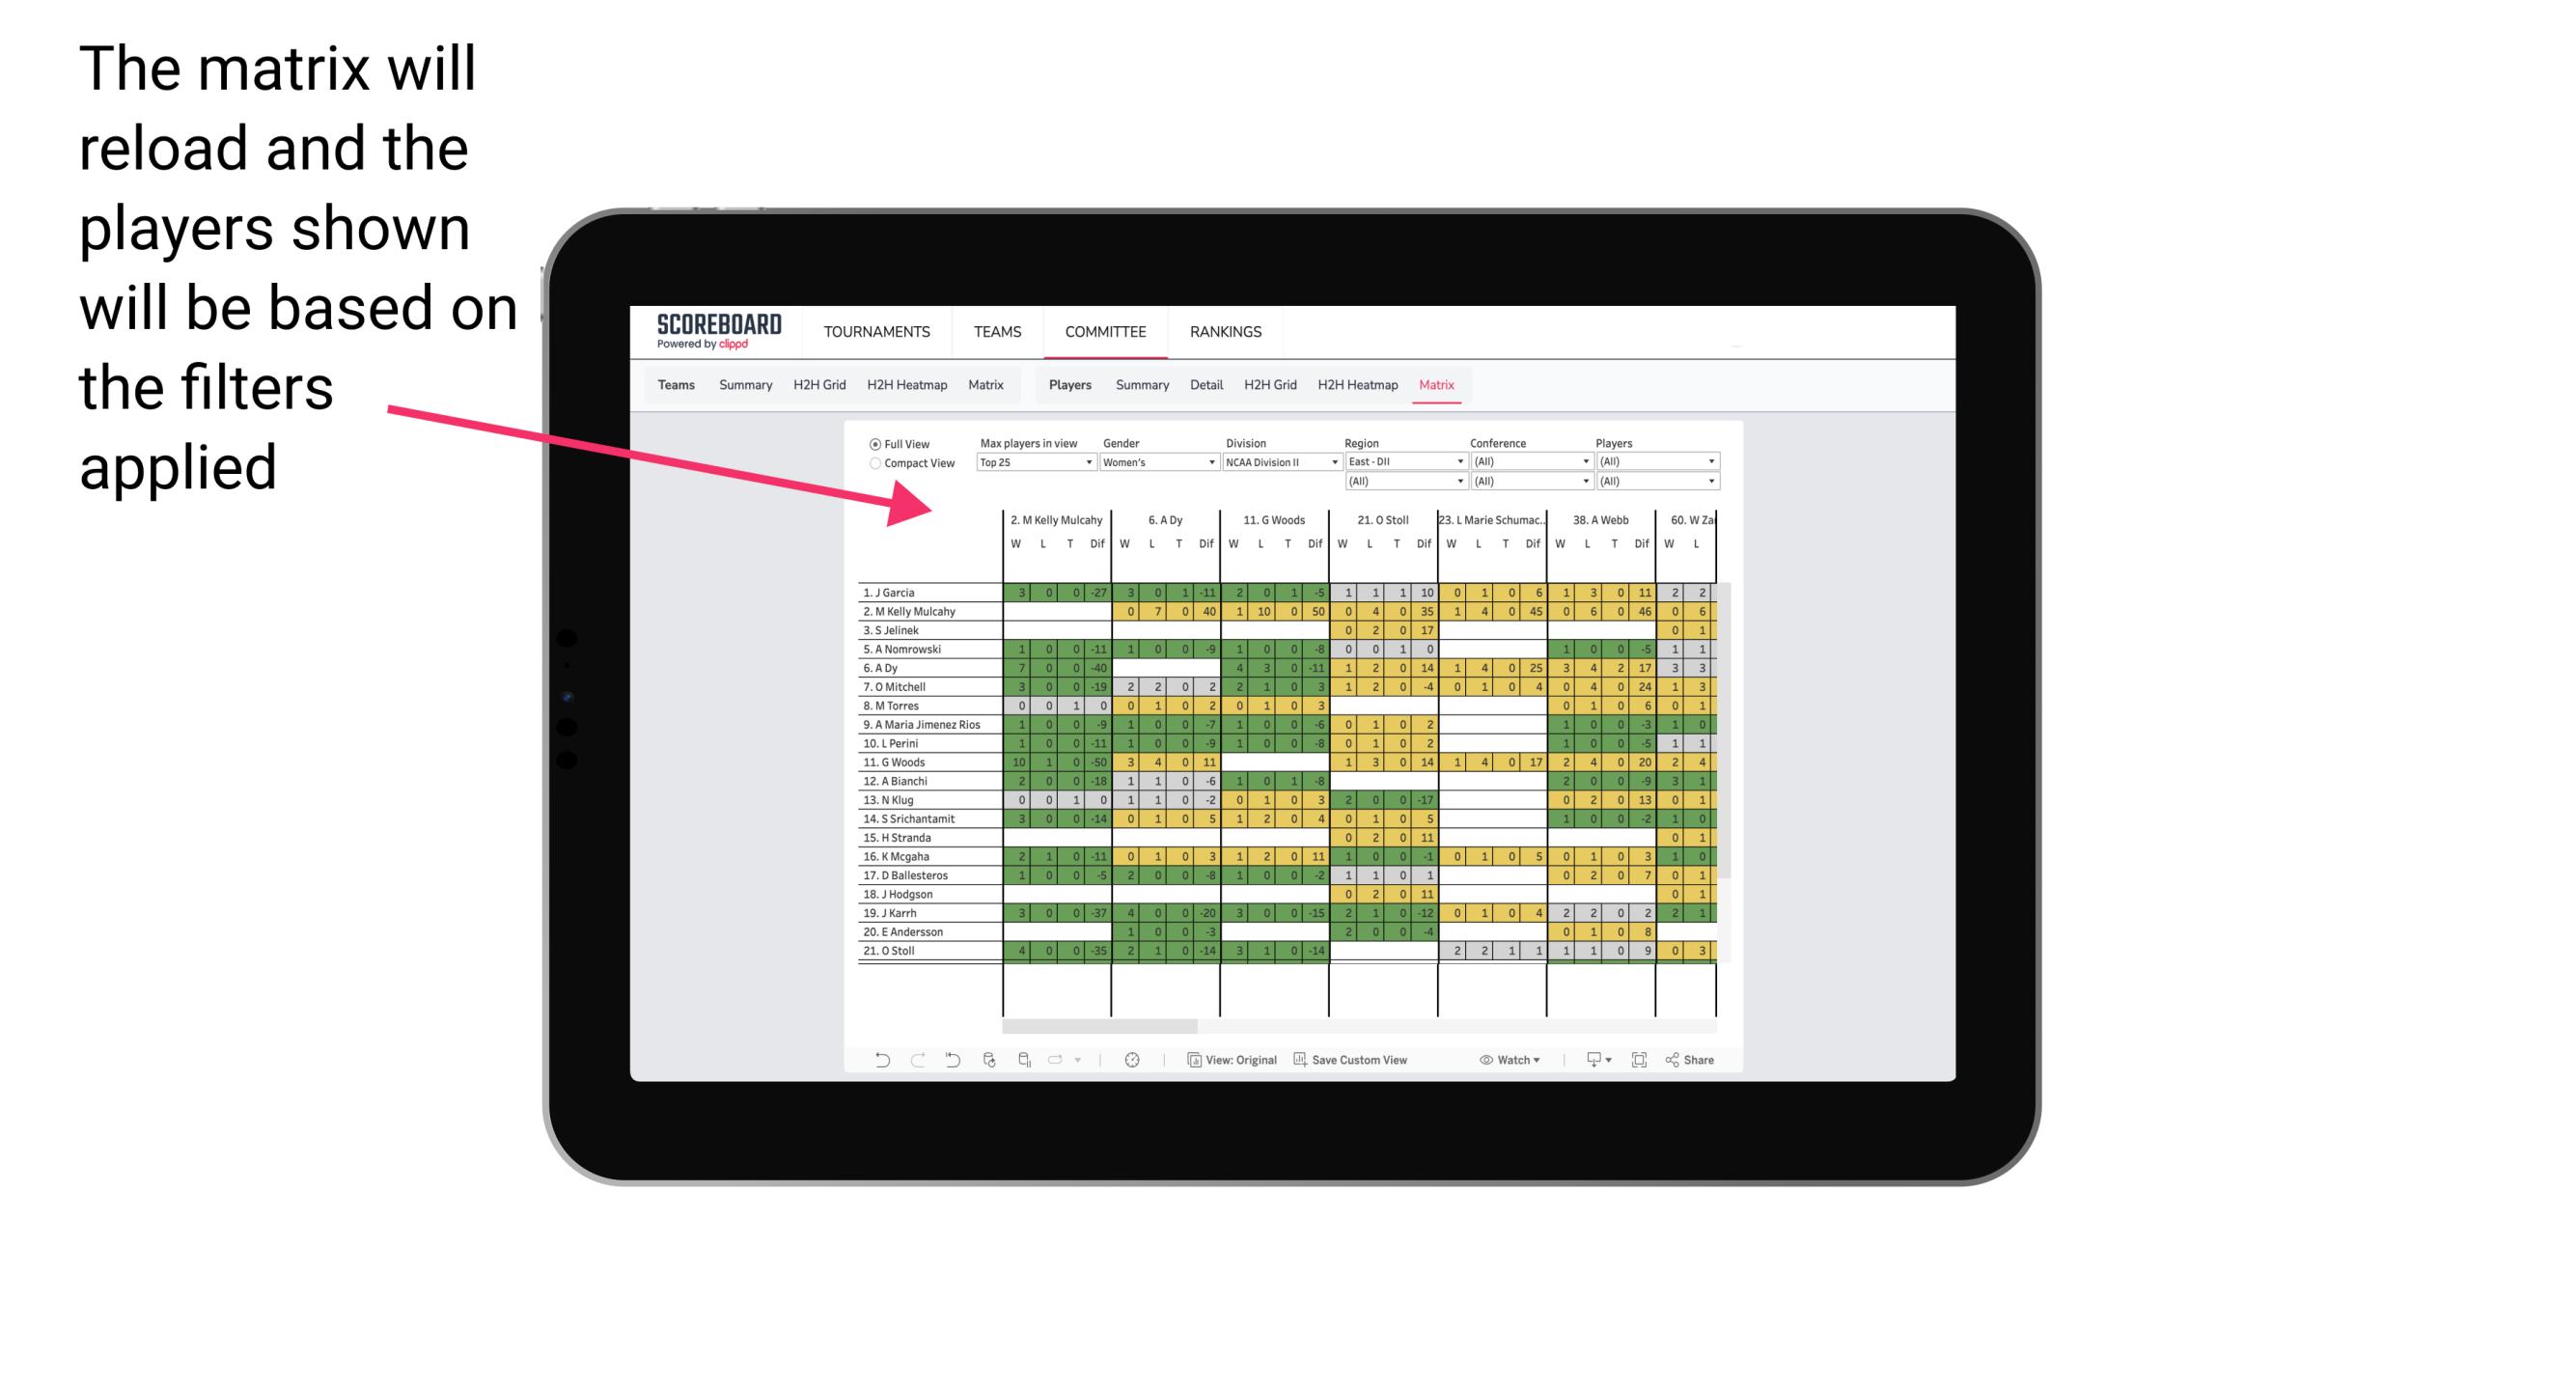Open the COMMITTEE menu item

pyautogui.click(x=1105, y=331)
